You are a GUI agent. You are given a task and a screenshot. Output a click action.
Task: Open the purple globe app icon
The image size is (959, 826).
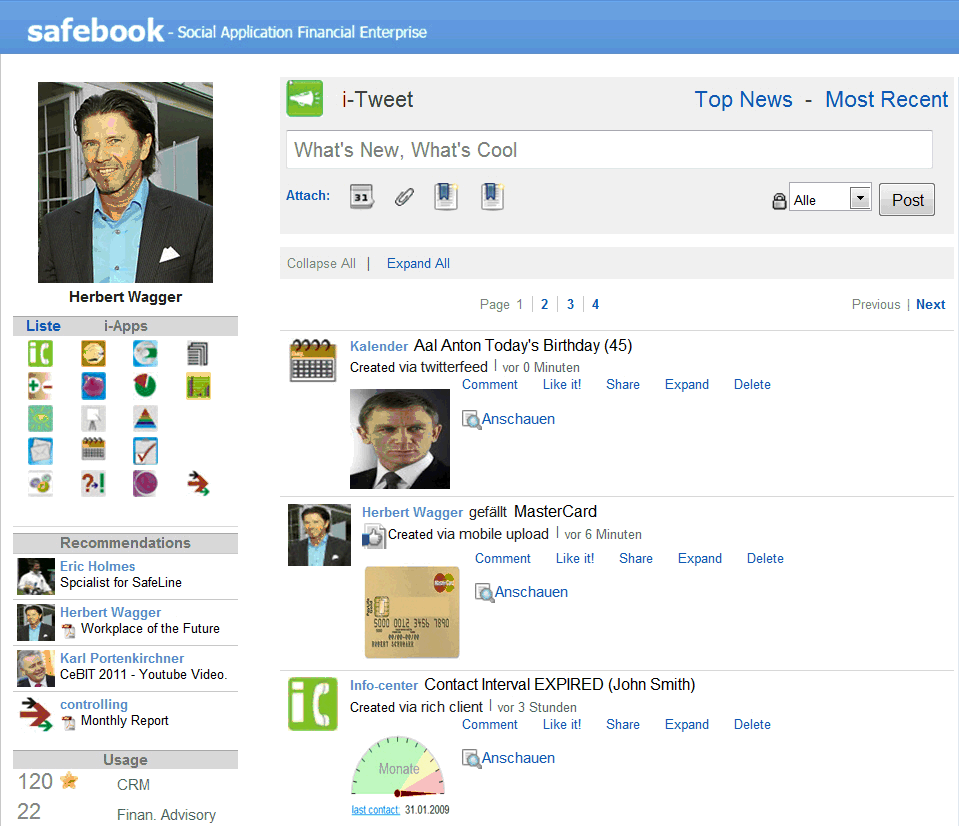[145, 483]
